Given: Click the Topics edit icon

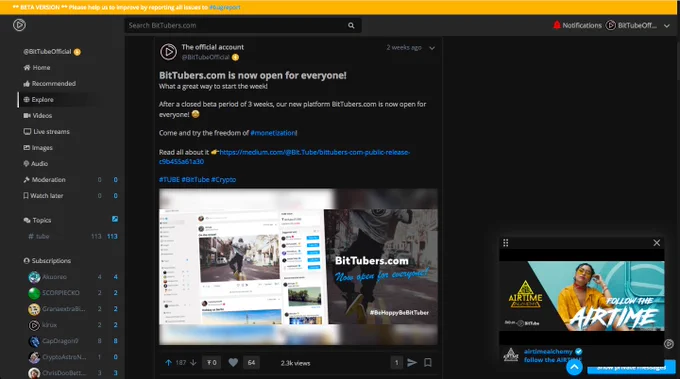Looking at the screenshot, I should 115,219.
